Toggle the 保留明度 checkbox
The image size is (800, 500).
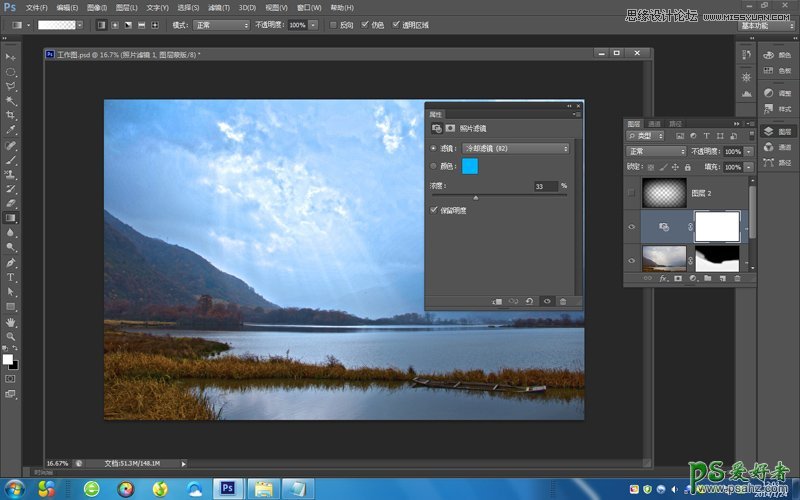coord(433,210)
